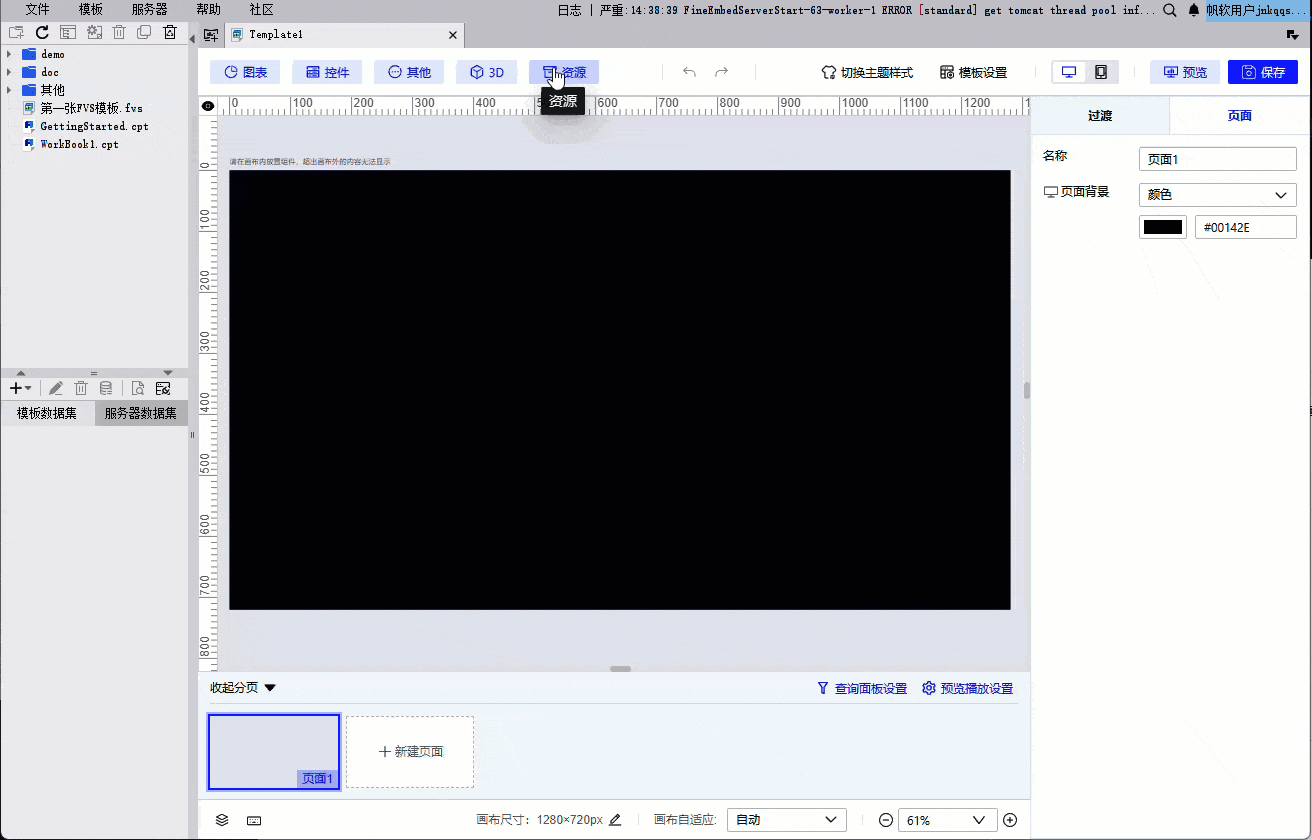
Task: Click the black page background color swatch
Action: coord(1162,226)
